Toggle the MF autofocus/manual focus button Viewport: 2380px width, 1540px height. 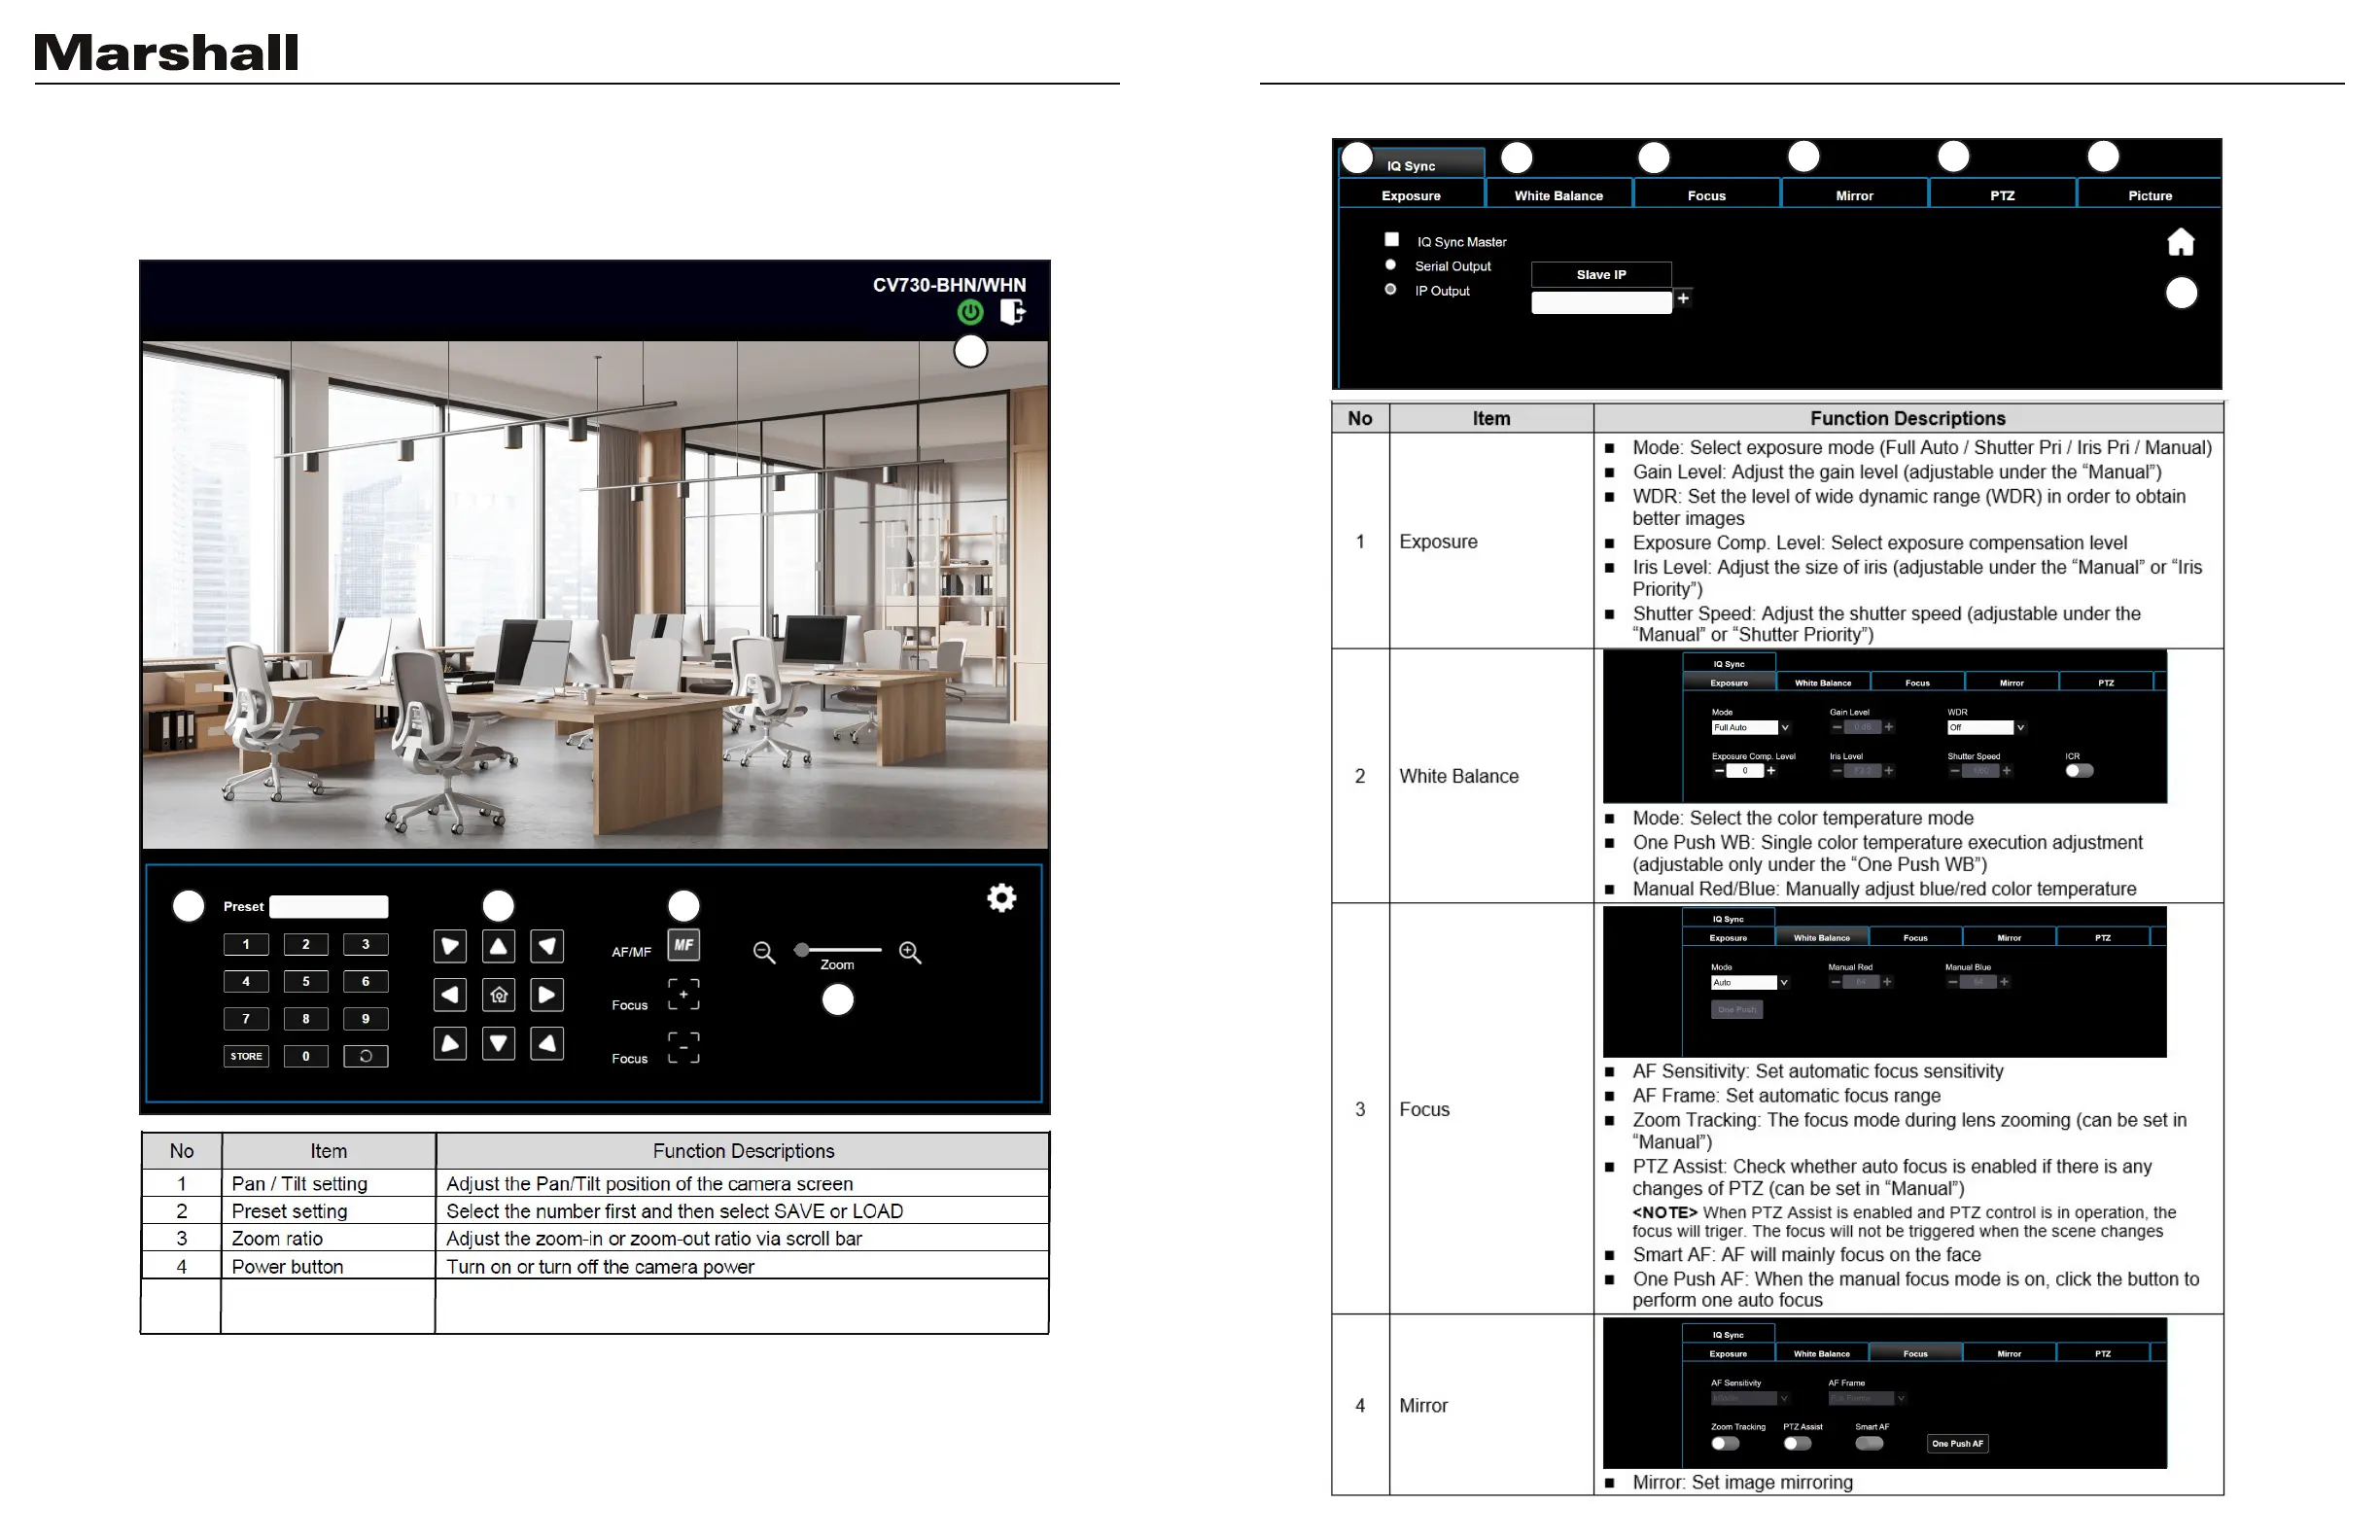pyautogui.click(x=683, y=945)
